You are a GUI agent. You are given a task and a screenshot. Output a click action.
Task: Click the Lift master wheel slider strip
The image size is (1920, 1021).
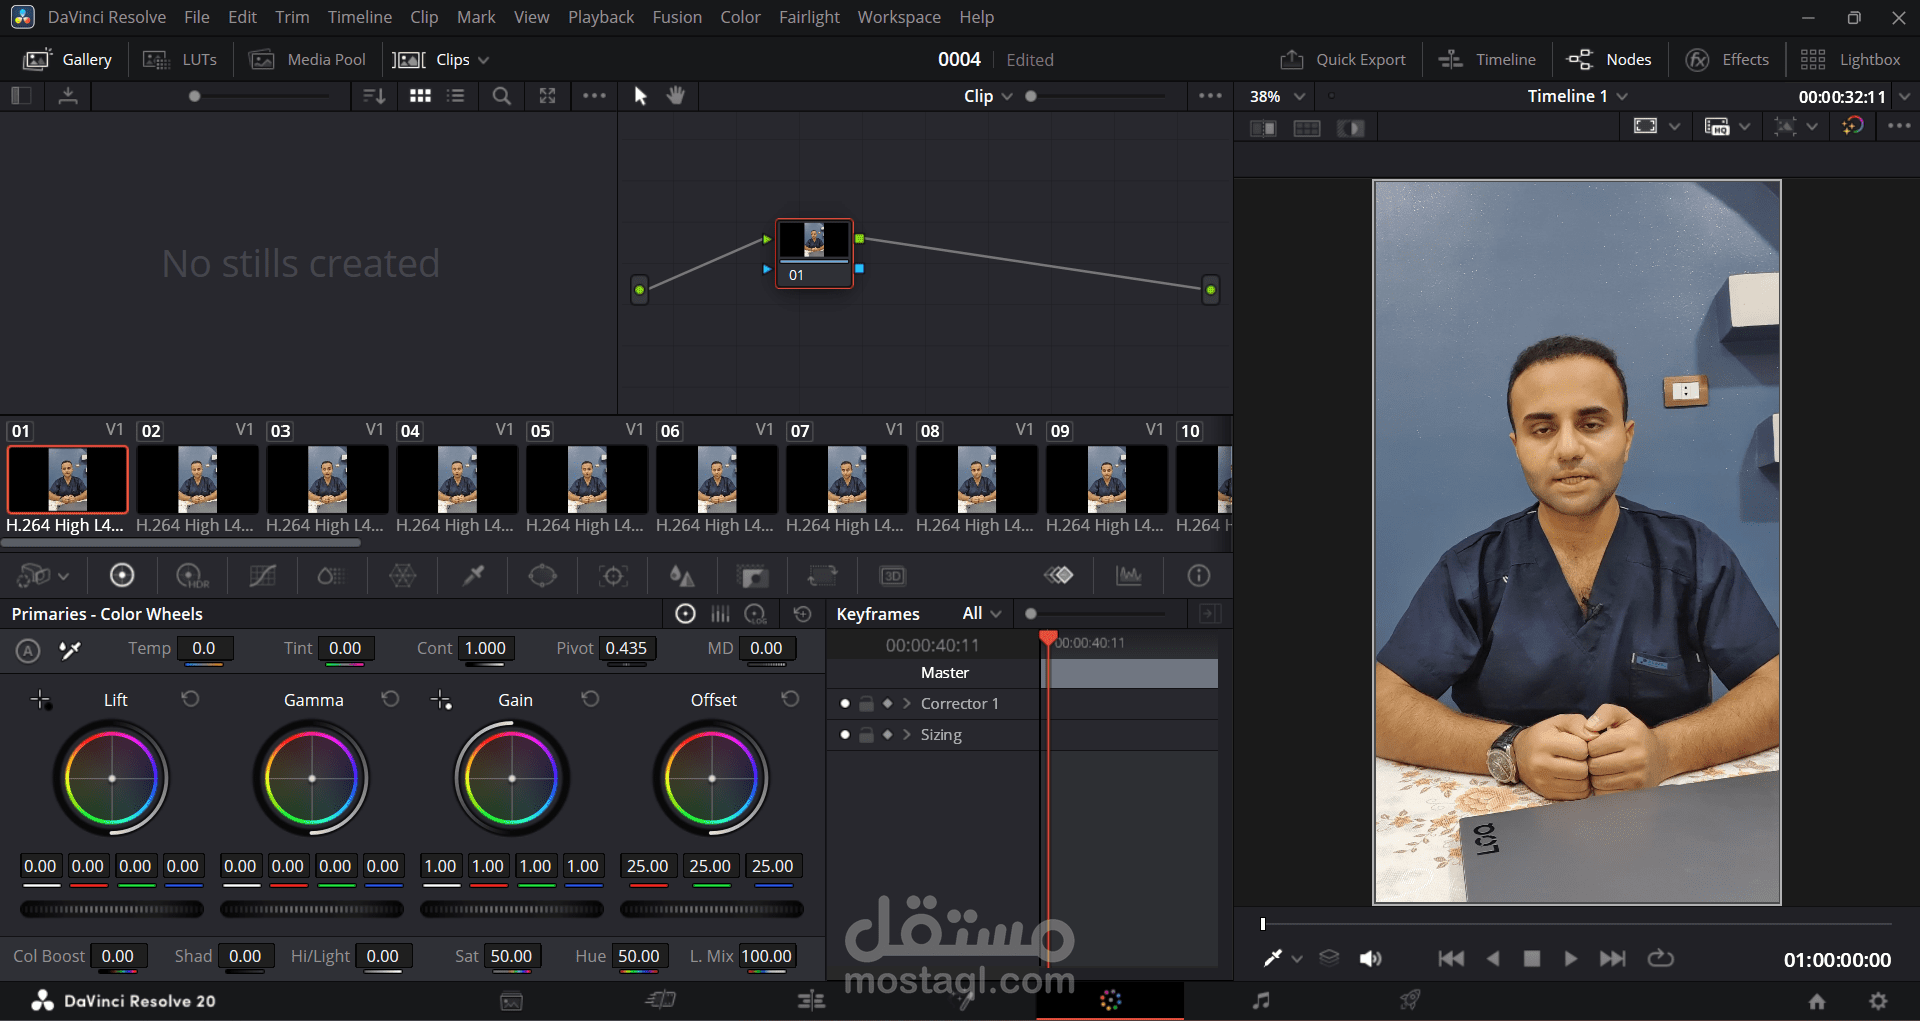tap(112, 909)
